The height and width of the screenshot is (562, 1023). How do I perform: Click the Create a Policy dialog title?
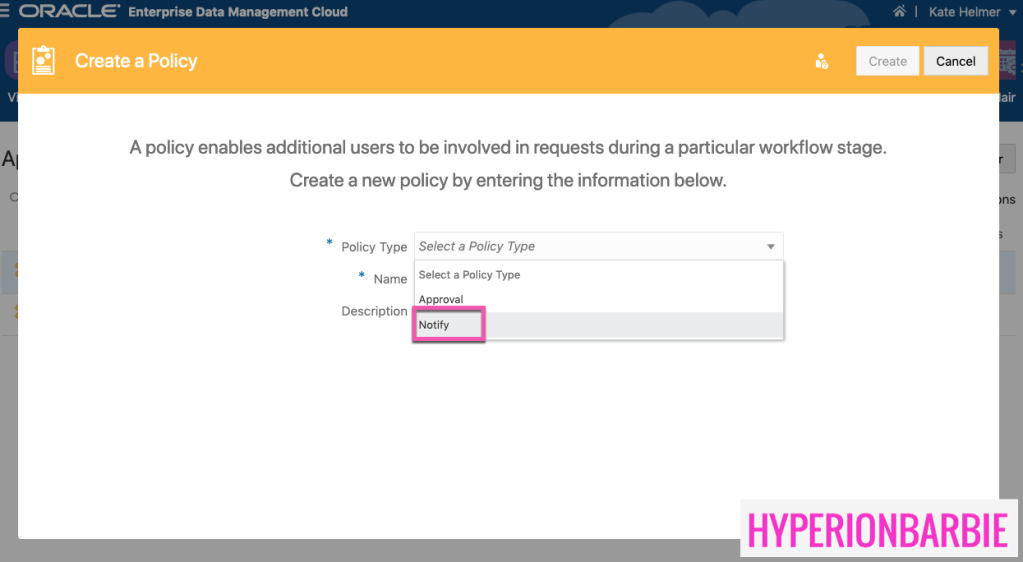coord(136,61)
